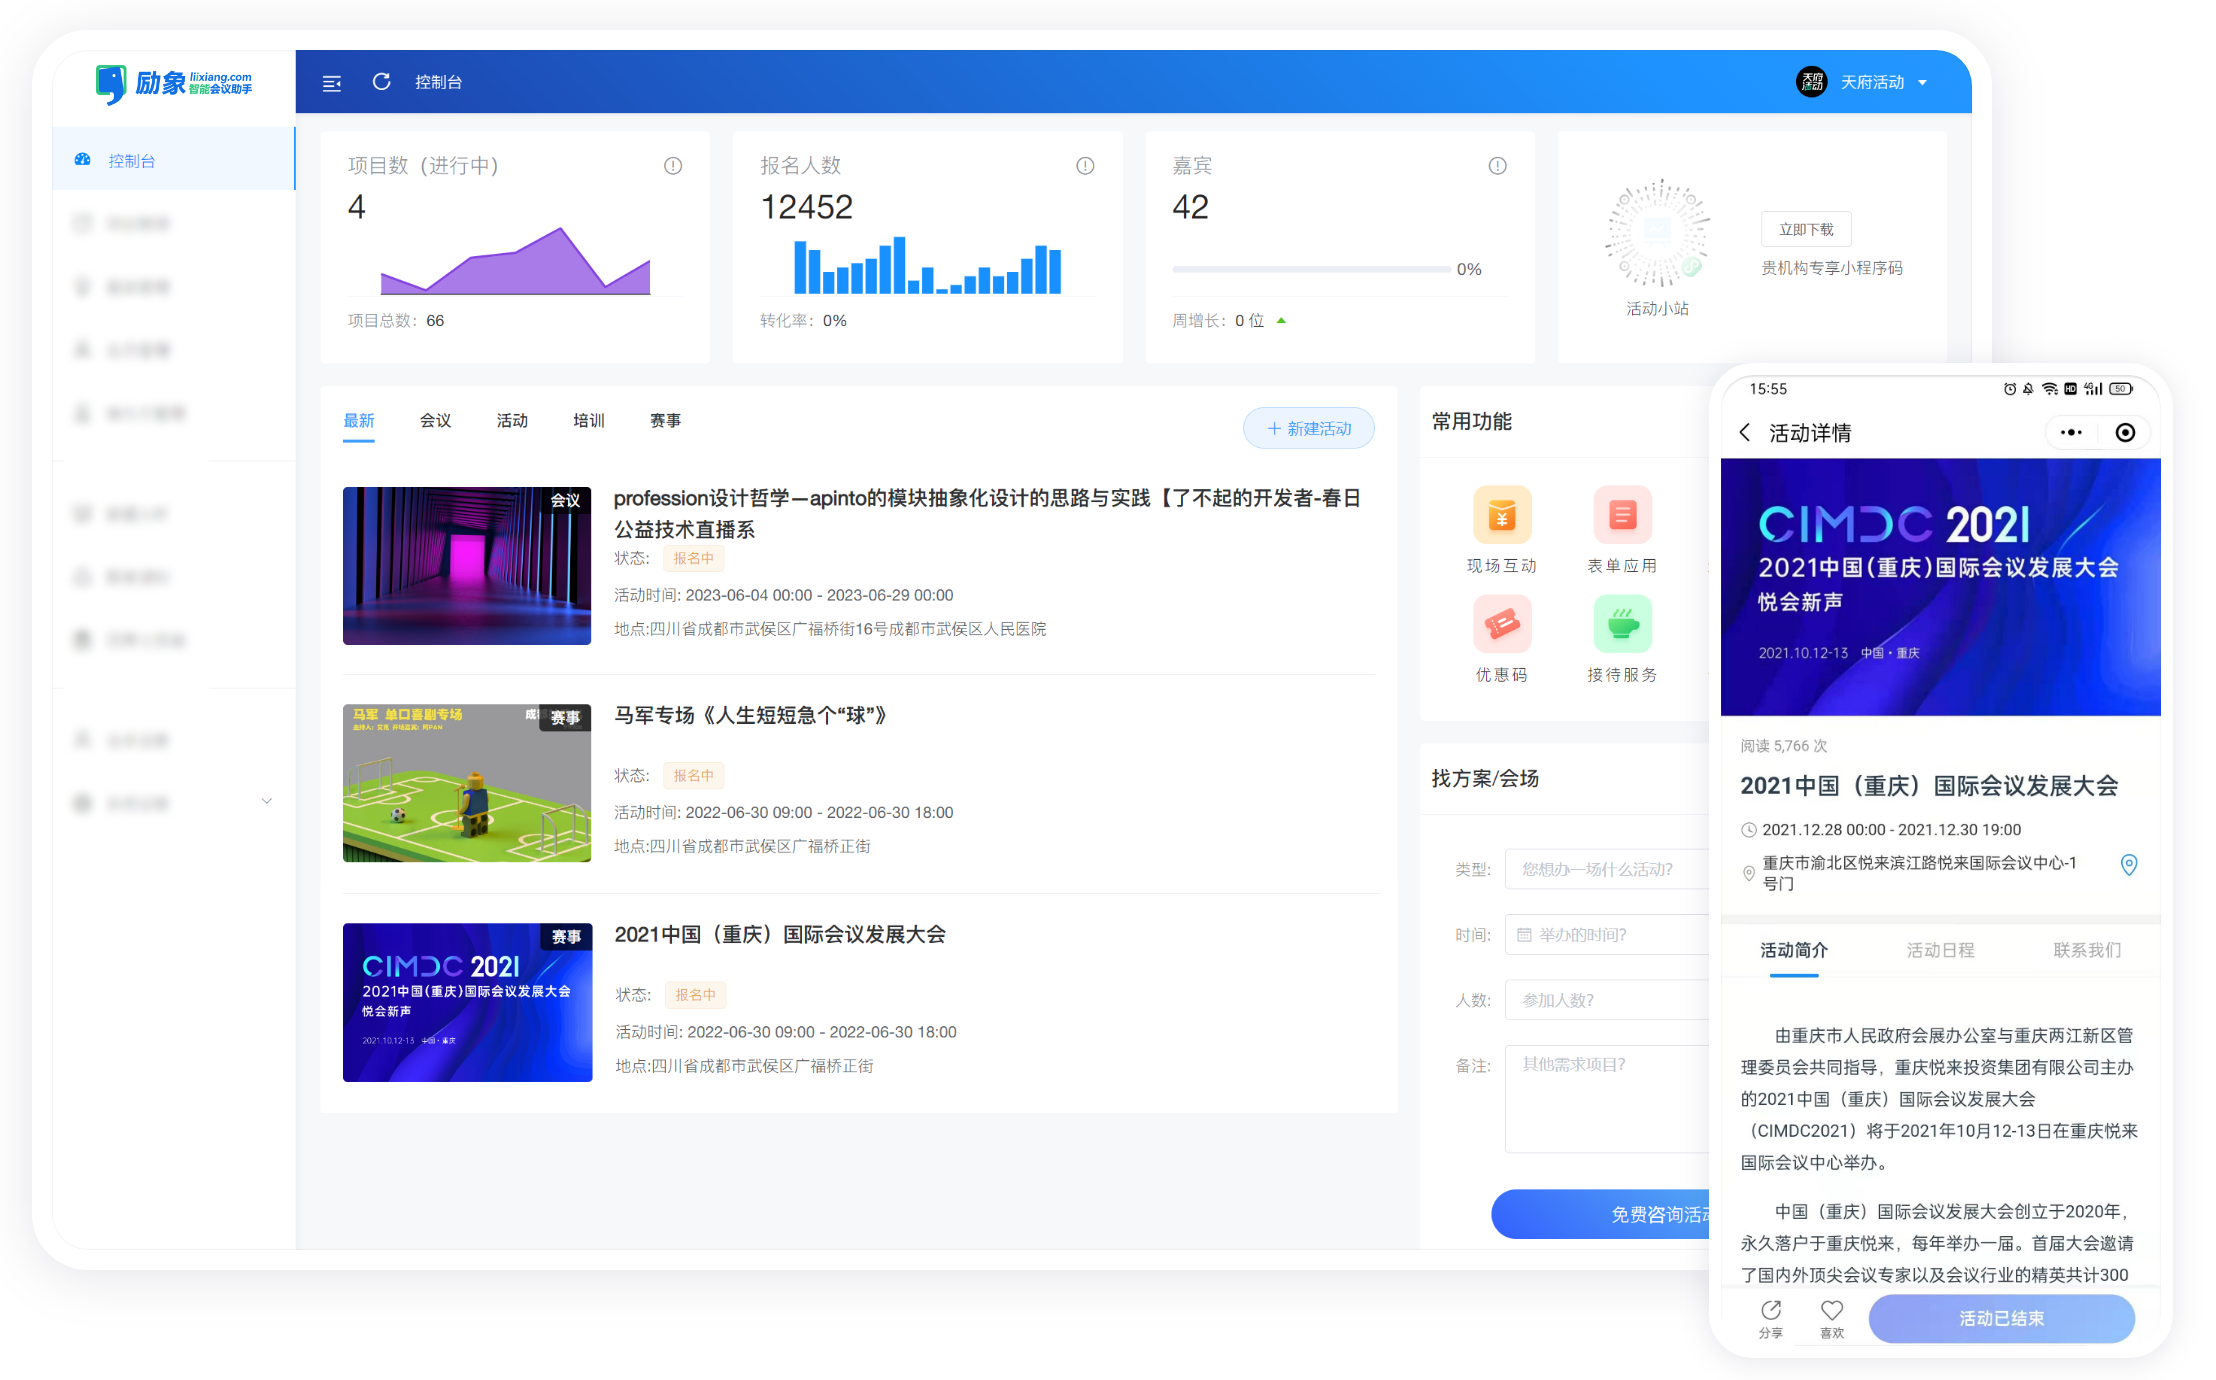
Task: Open the 现场互动 function icon
Action: pyautogui.click(x=1501, y=515)
